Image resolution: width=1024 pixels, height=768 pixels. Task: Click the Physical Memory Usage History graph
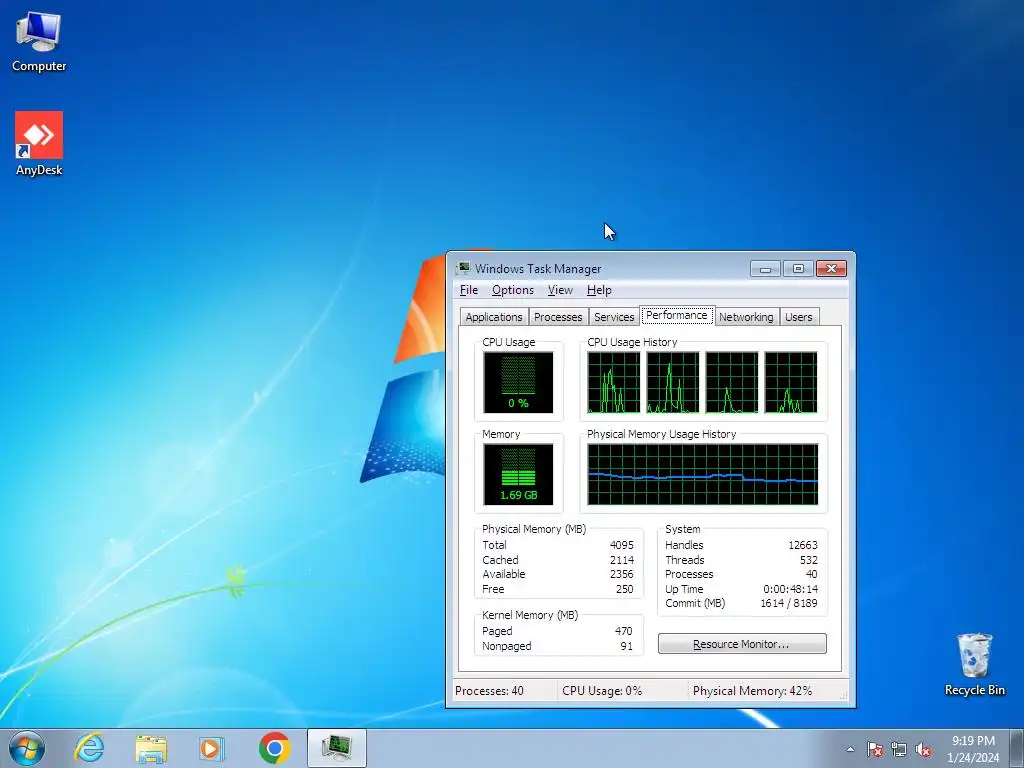point(703,475)
